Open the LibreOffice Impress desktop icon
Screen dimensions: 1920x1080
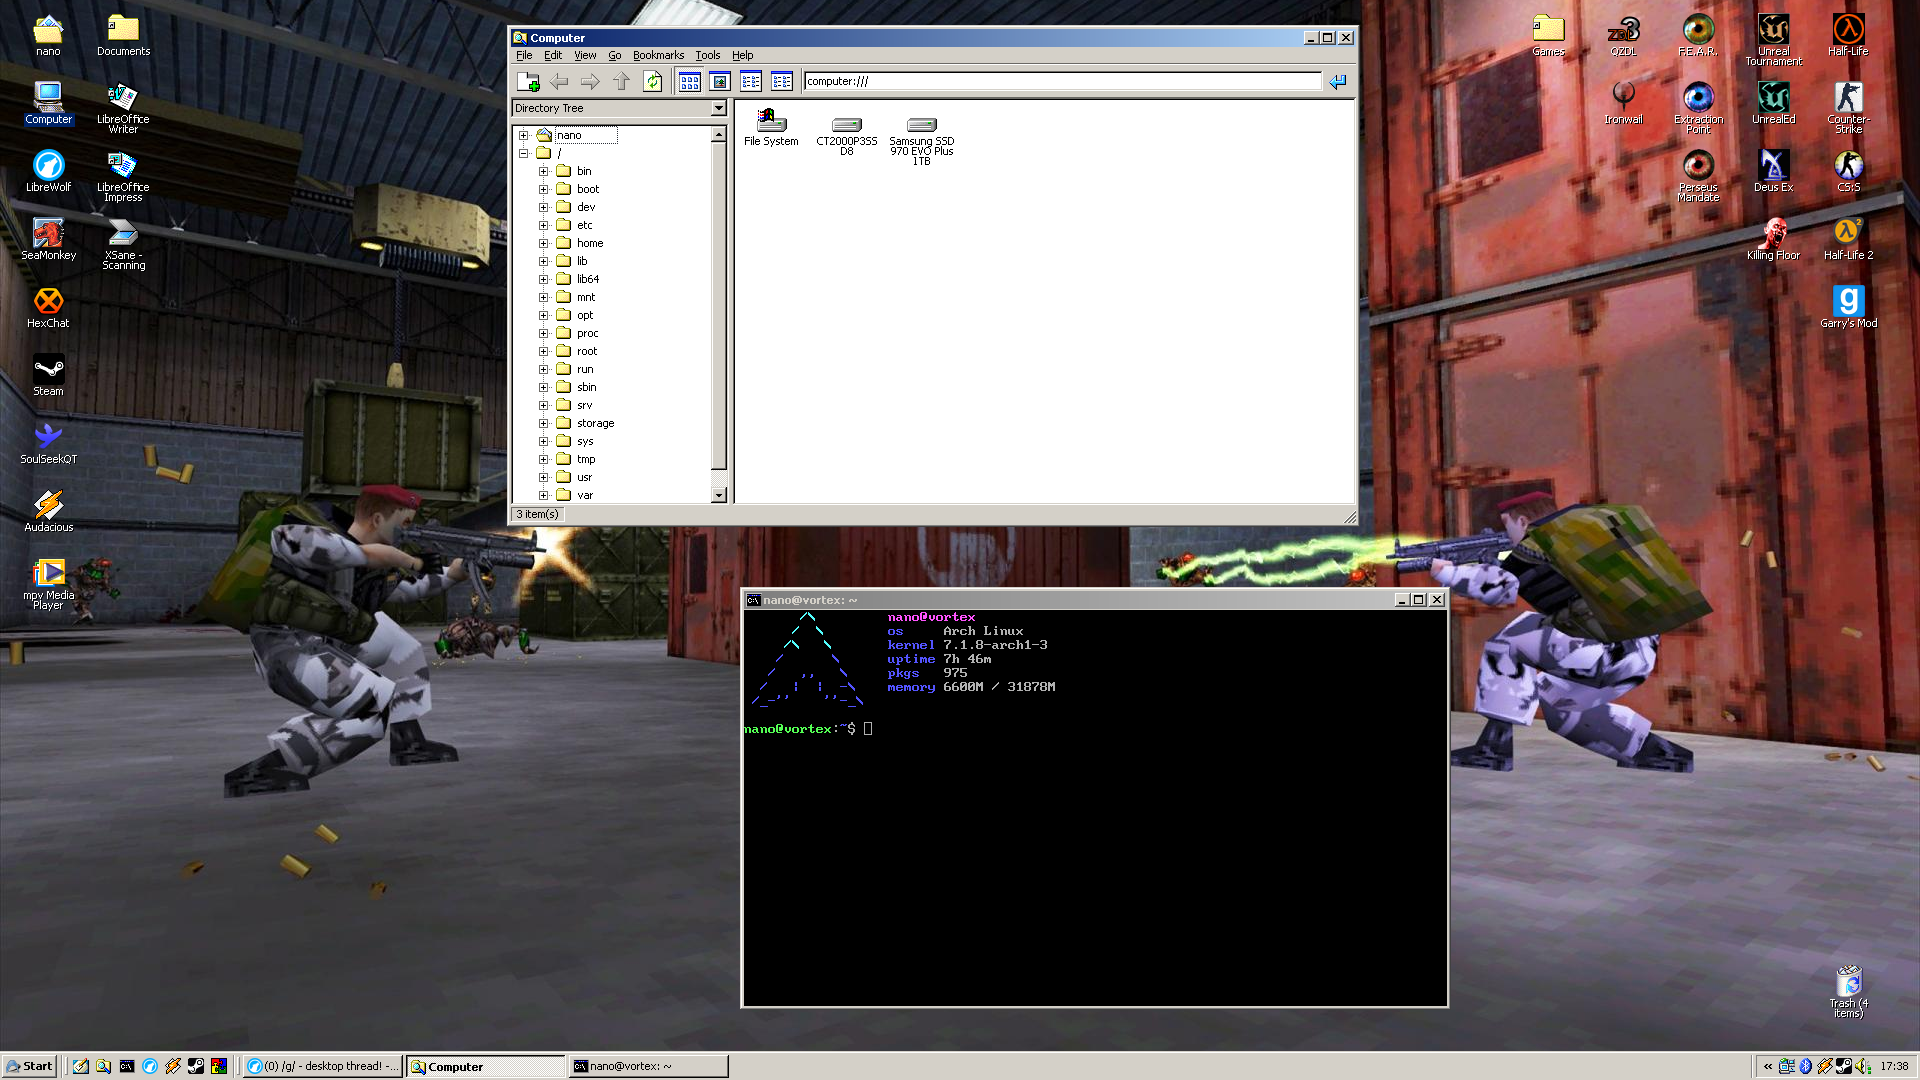coord(123,176)
